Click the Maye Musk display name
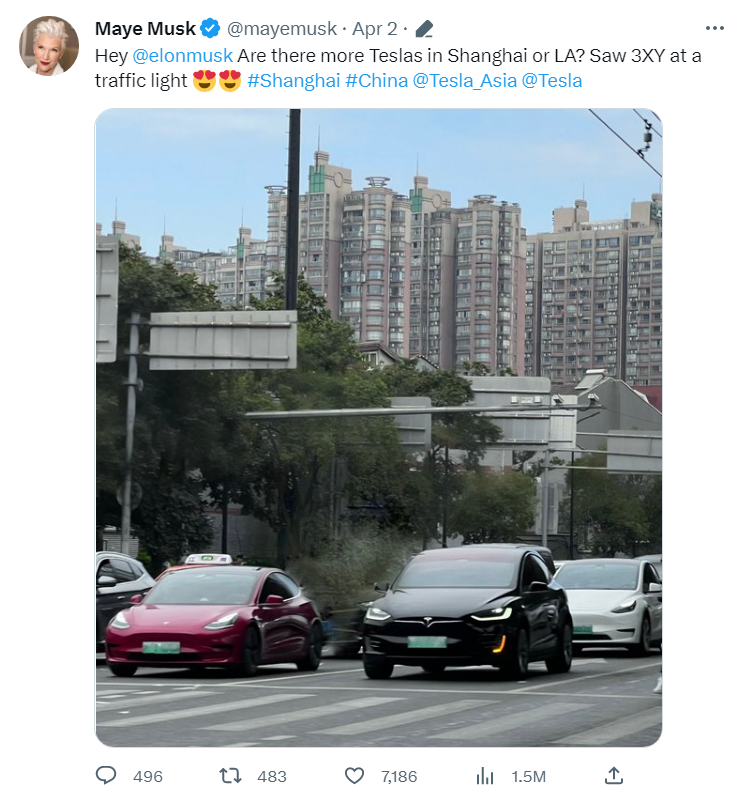 (x=145, y=29)
